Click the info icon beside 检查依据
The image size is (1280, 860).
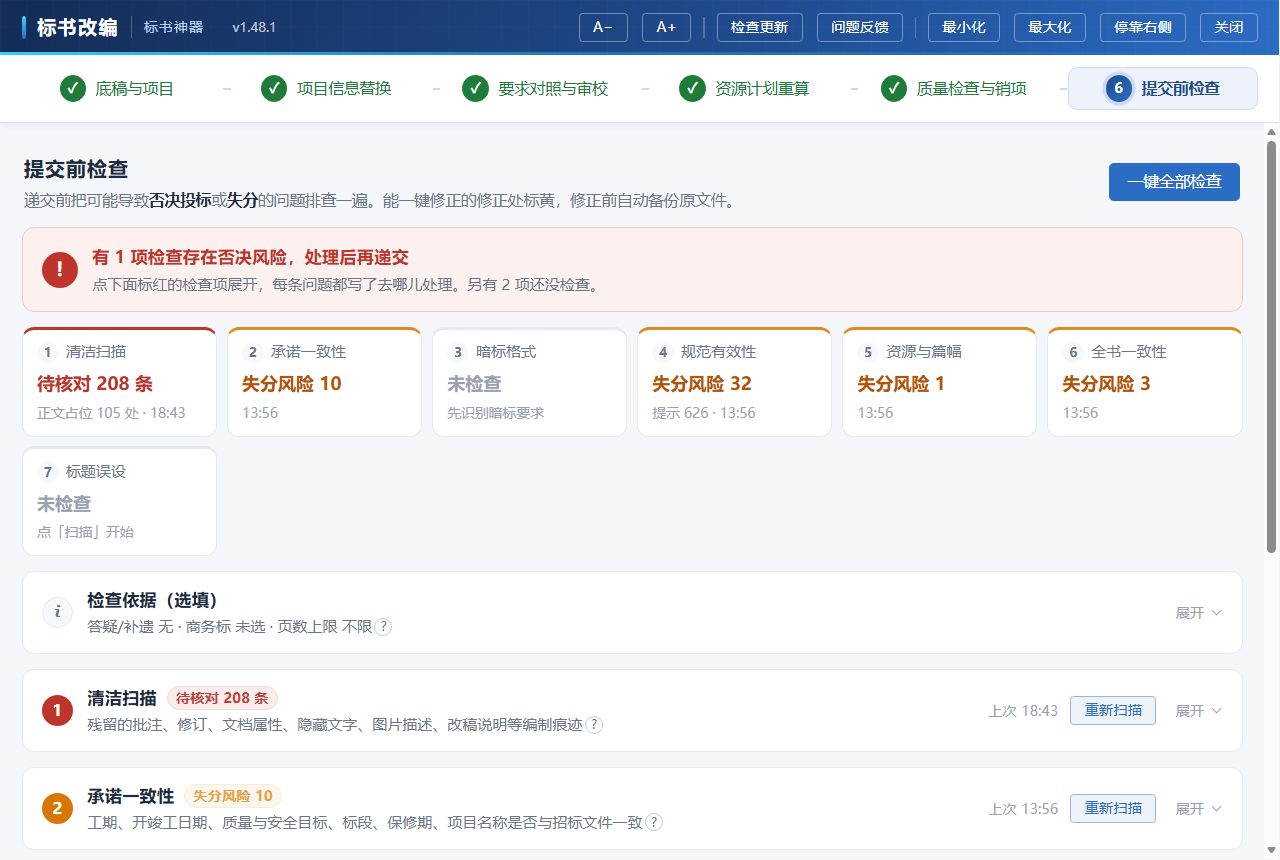tap(57, 612)
